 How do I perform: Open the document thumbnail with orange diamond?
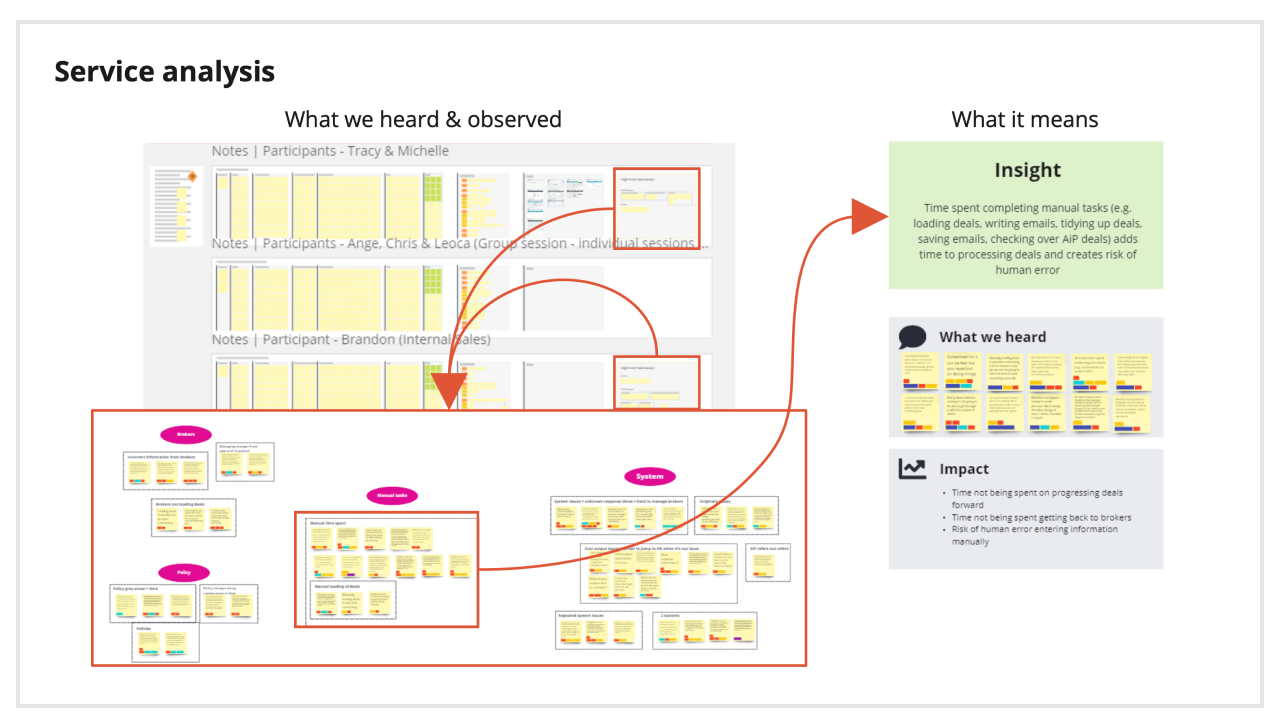[x=177, y=206]
